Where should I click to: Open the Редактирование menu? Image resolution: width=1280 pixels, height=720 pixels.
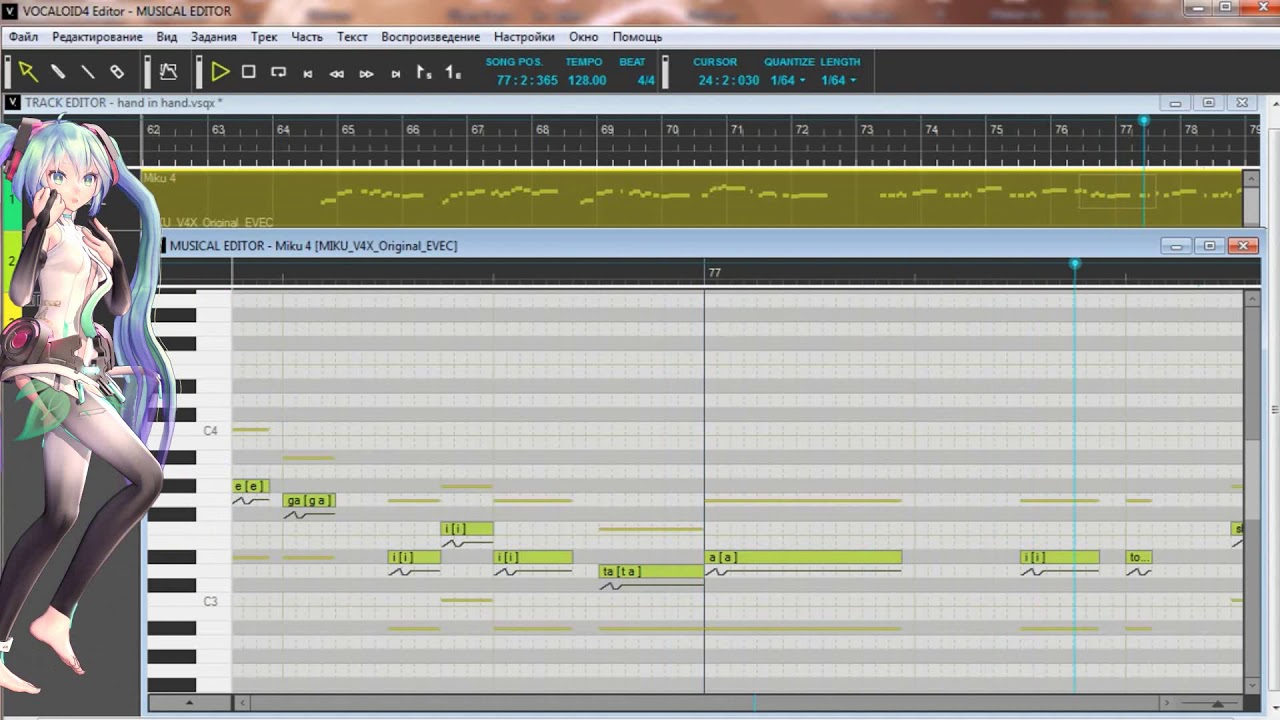click(x=97, y=37)
